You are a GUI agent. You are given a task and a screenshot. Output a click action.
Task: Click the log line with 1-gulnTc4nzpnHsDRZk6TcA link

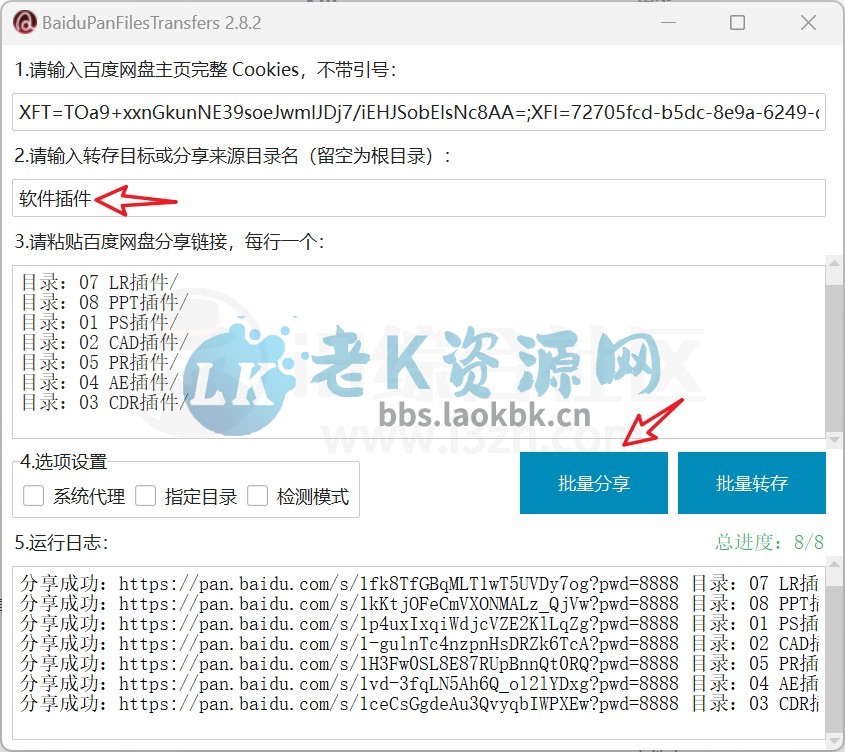point(419,643)
